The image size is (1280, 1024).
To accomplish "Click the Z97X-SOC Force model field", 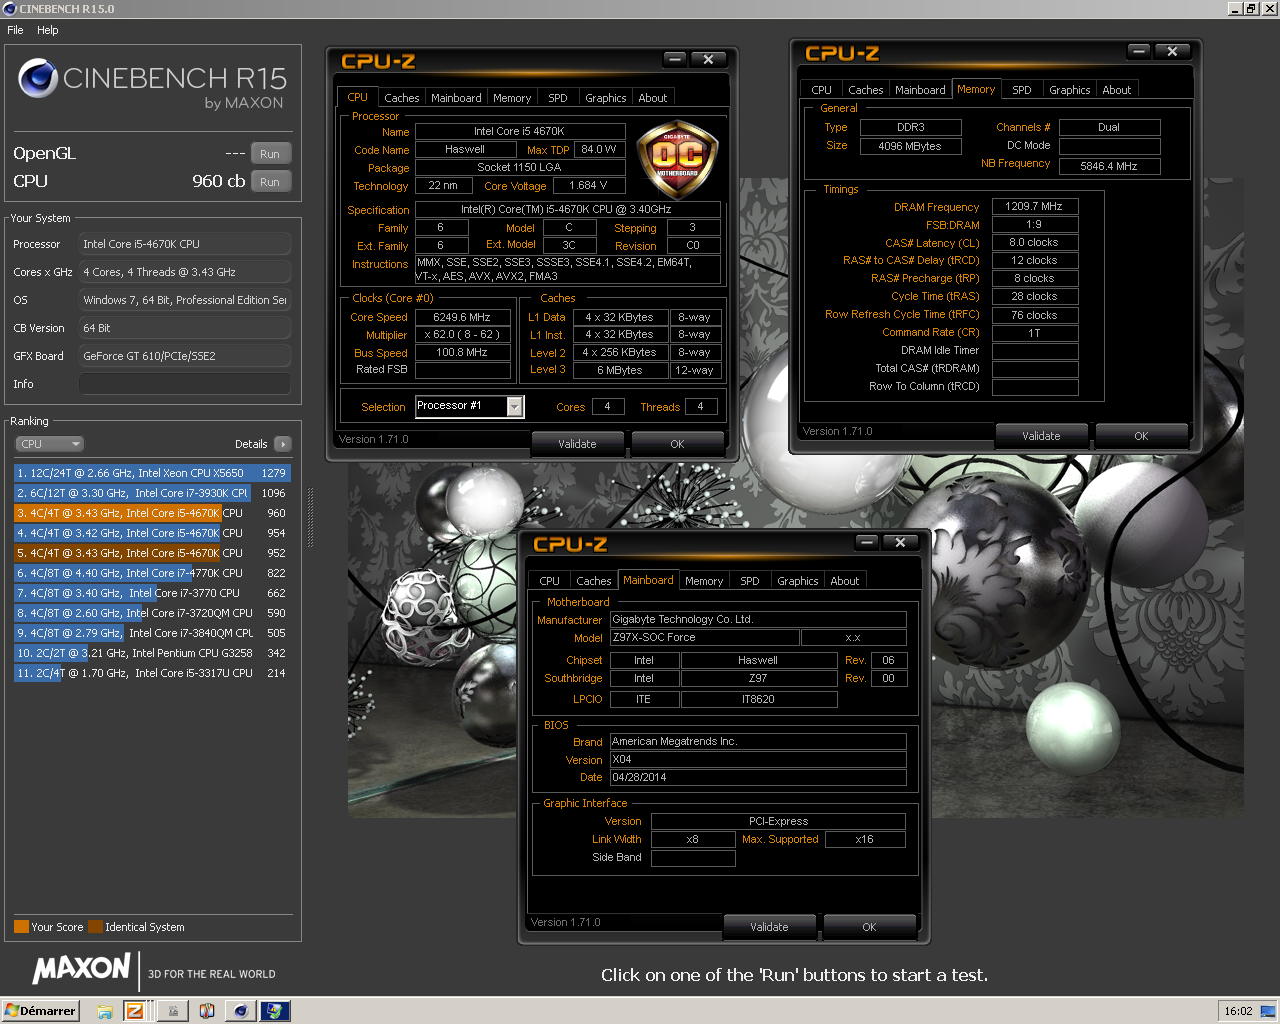I will (705, 637).
